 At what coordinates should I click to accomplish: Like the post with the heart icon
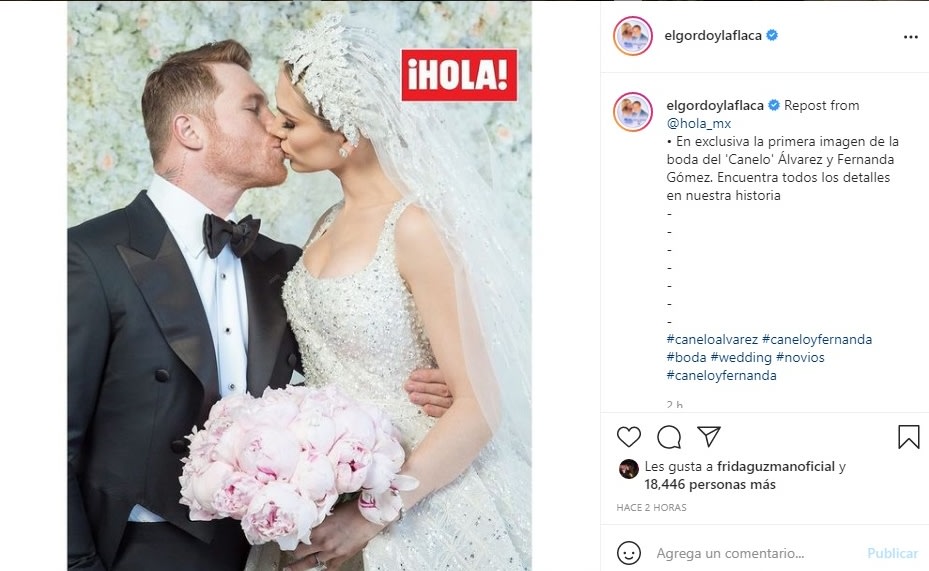[629, 437]
